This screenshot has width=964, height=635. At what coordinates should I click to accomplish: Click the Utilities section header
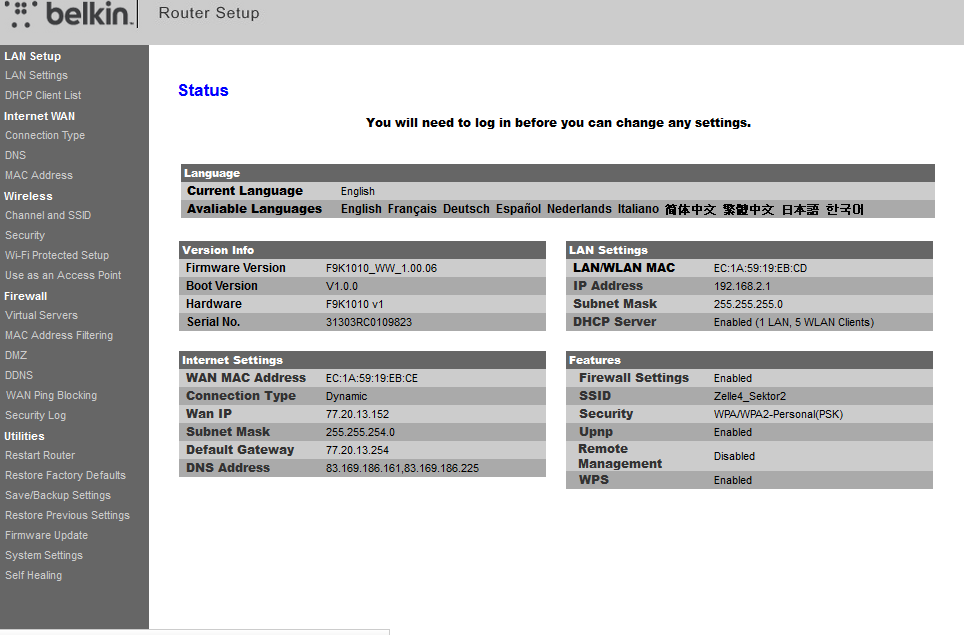(24, 436)
